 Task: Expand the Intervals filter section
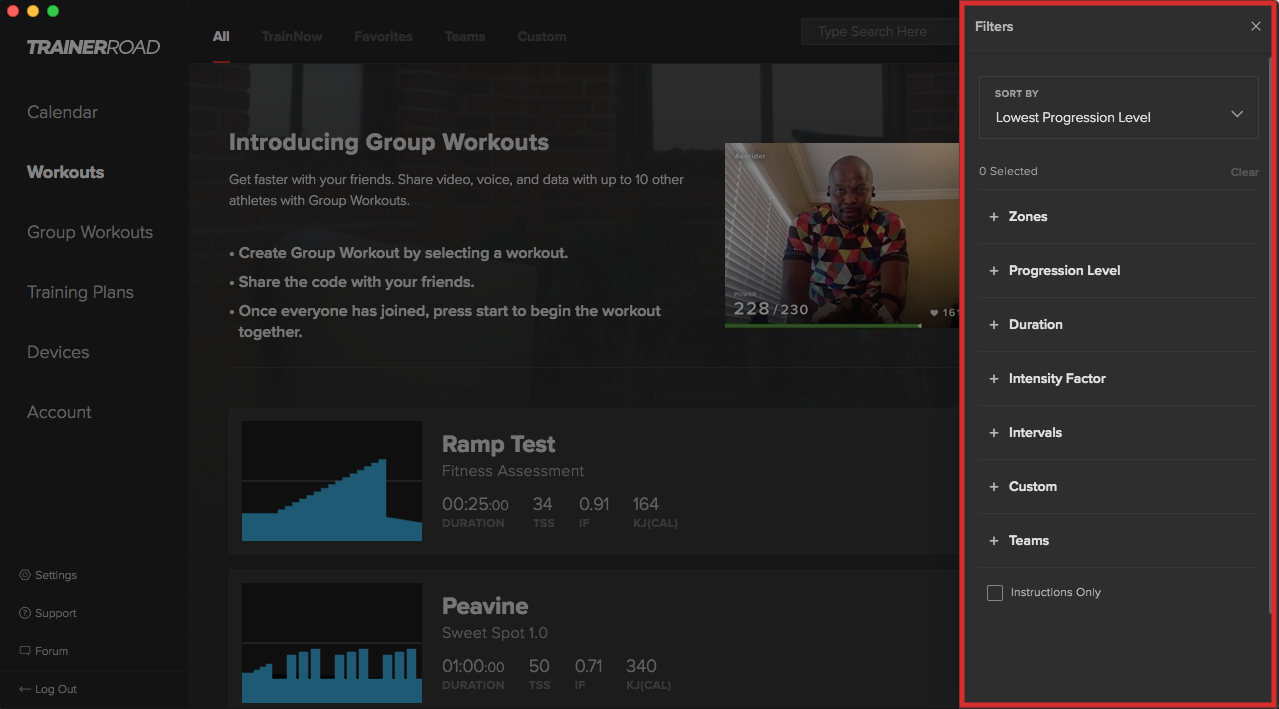point(1119,433)
